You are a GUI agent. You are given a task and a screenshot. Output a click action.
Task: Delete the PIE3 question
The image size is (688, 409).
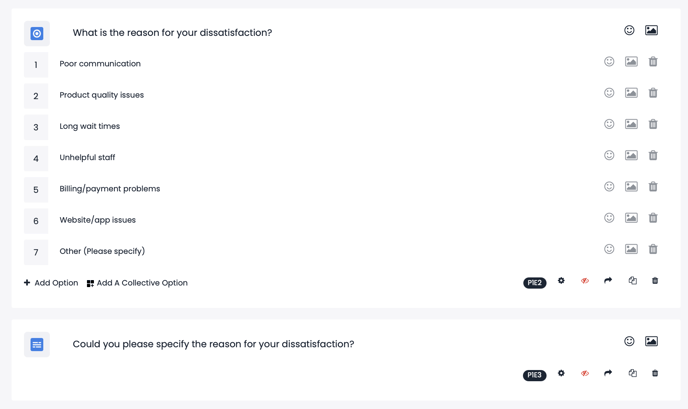[x=655, y=373]
